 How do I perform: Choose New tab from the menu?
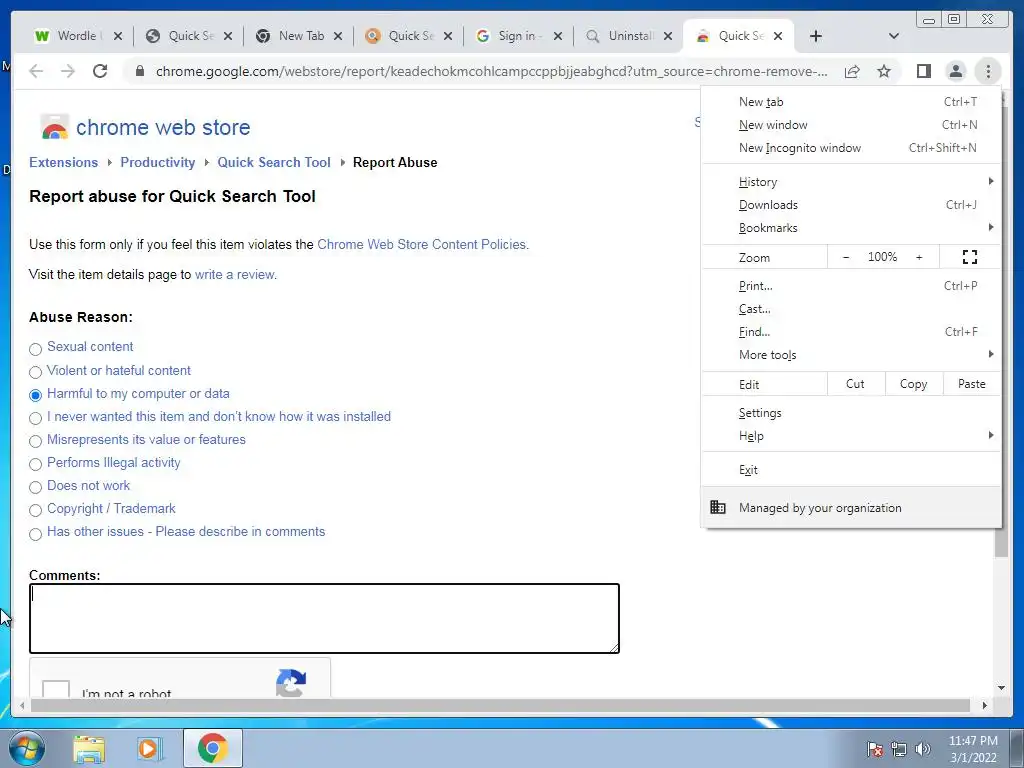851,102
